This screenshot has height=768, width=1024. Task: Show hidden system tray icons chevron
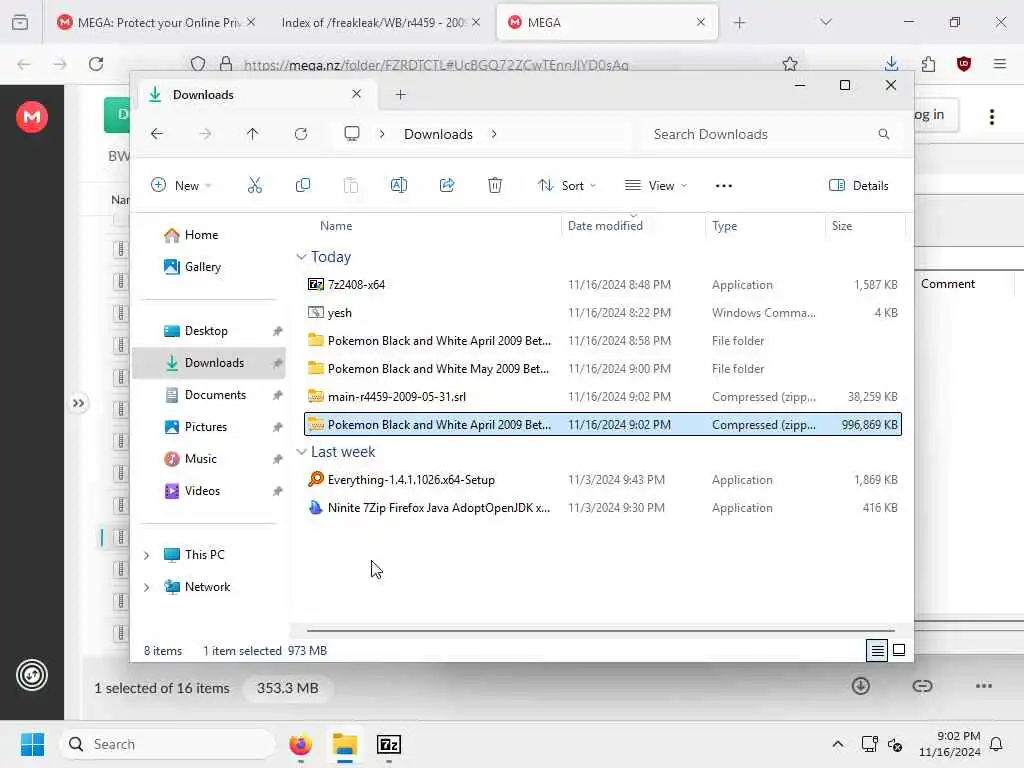coord(838,744)
